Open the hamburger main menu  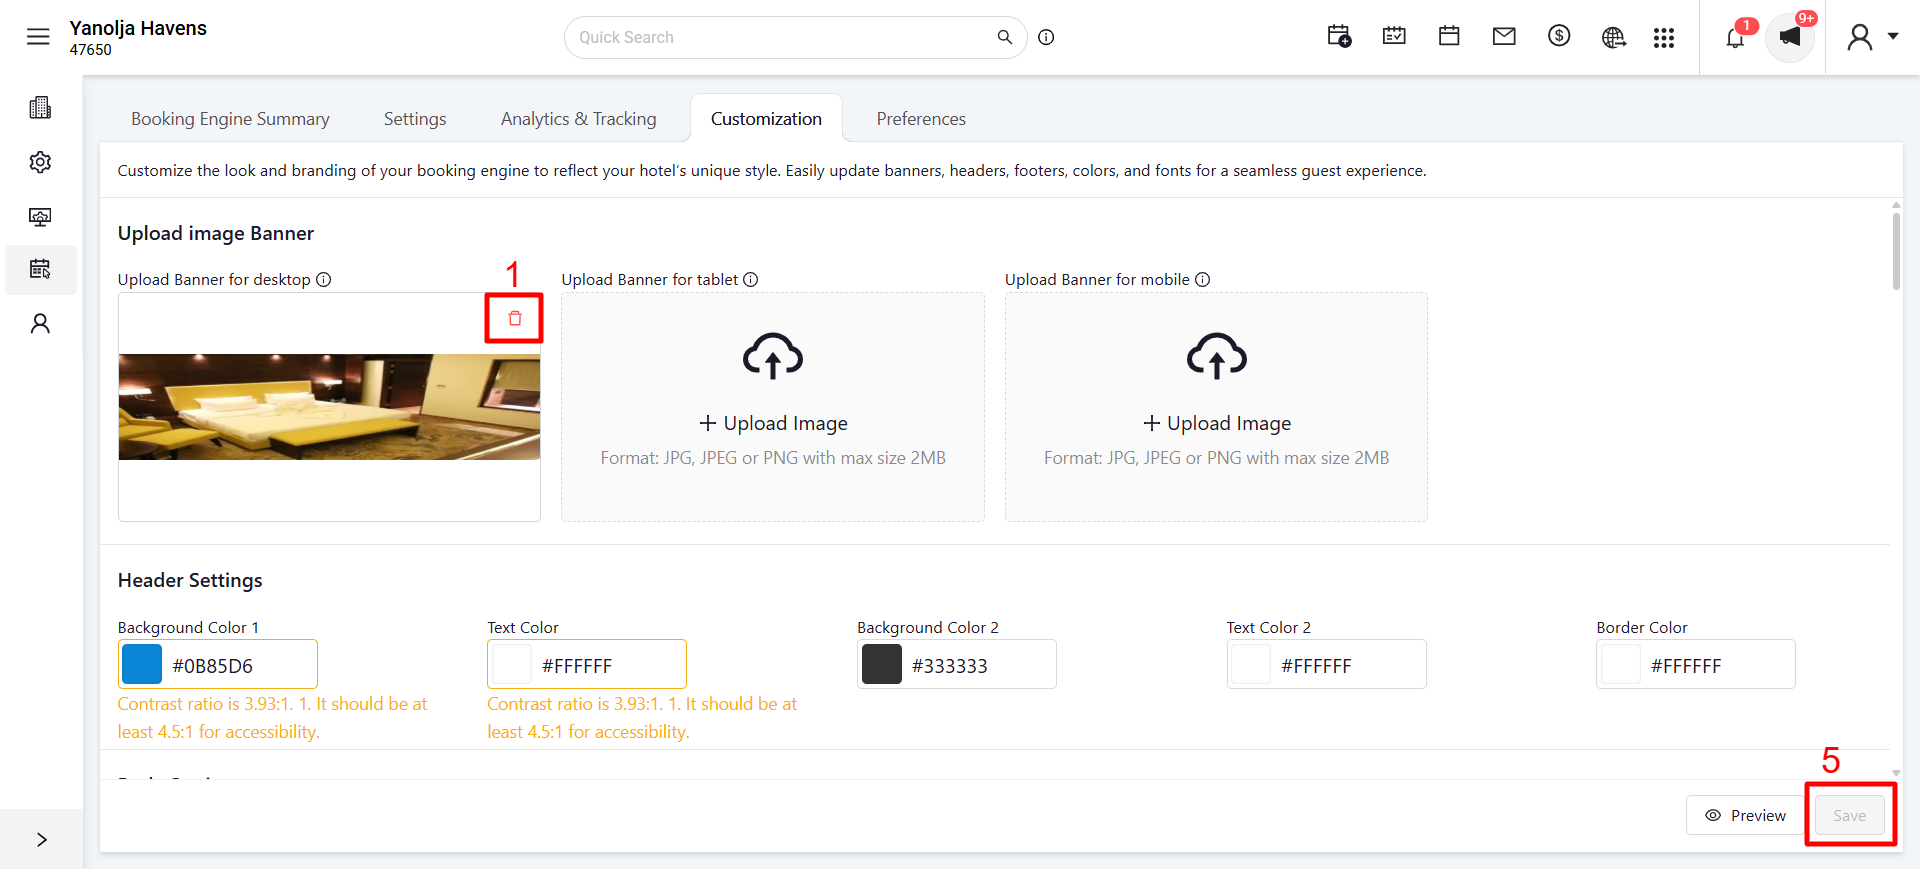[38, 37]
